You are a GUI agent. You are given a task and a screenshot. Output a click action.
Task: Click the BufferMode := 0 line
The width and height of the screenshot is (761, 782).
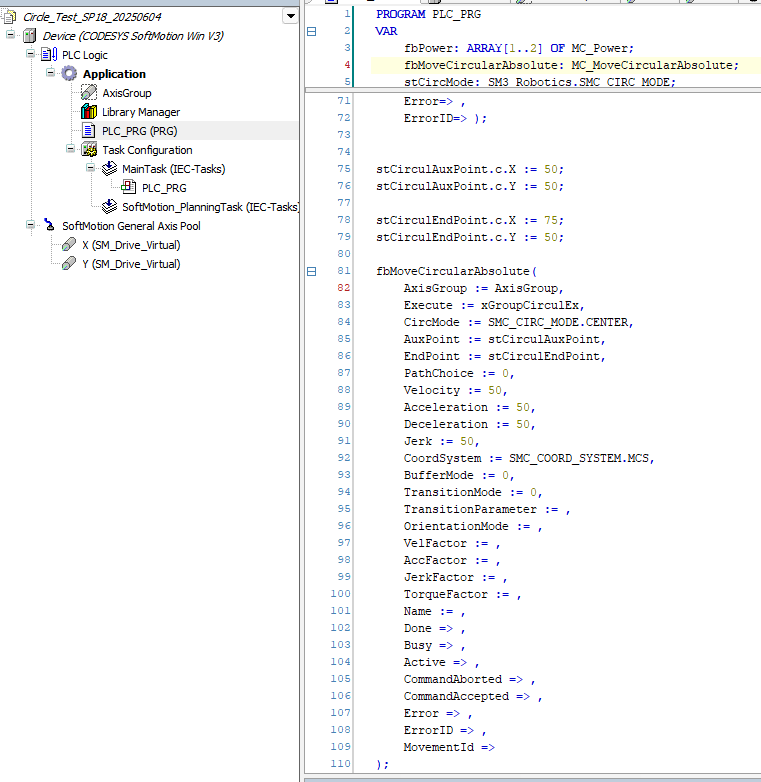click(x=459, y=475)
